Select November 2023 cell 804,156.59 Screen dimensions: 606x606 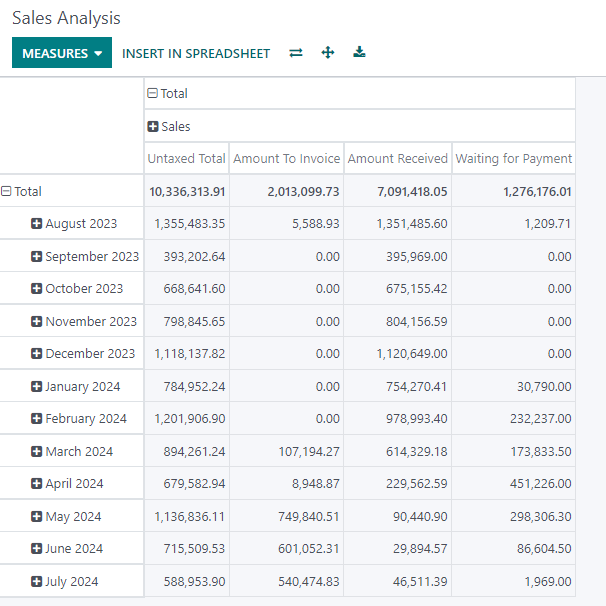(x=398, y=321)
